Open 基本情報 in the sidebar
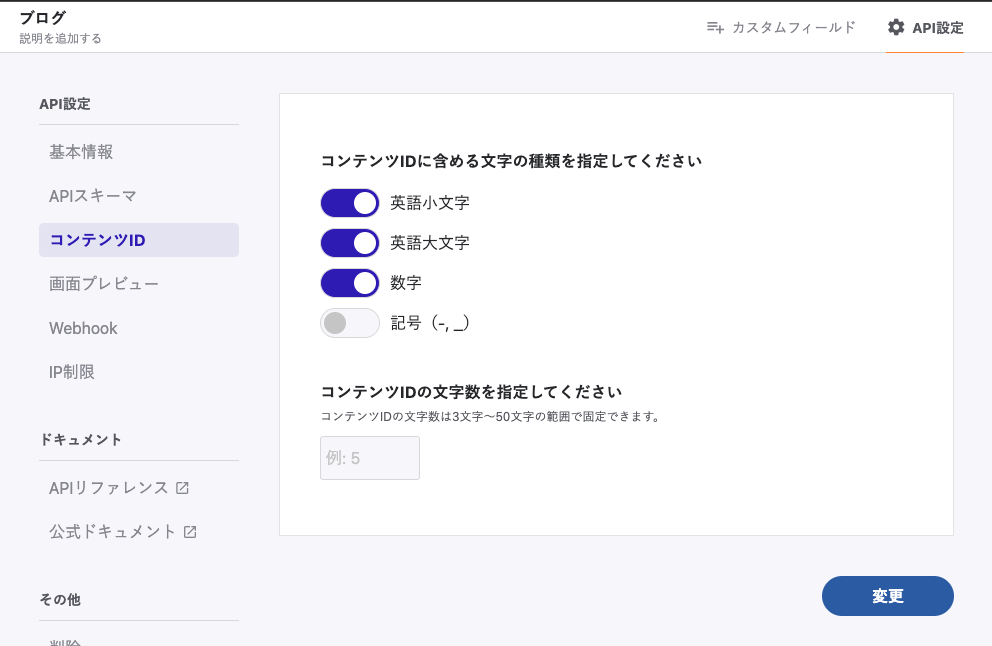Image resolution: width=992 pixels, height=646 pixels. [81, 152]
